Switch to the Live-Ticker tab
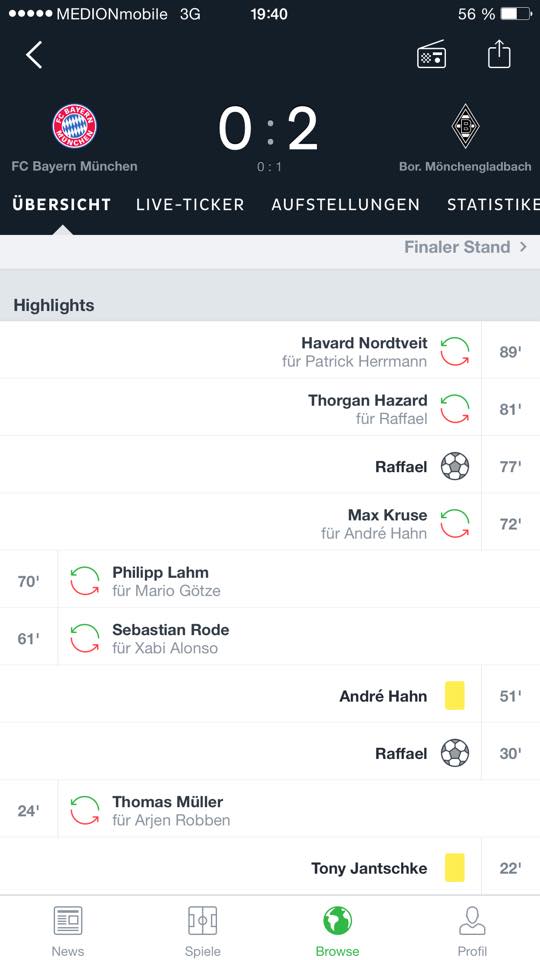 [x=190, y=204]
